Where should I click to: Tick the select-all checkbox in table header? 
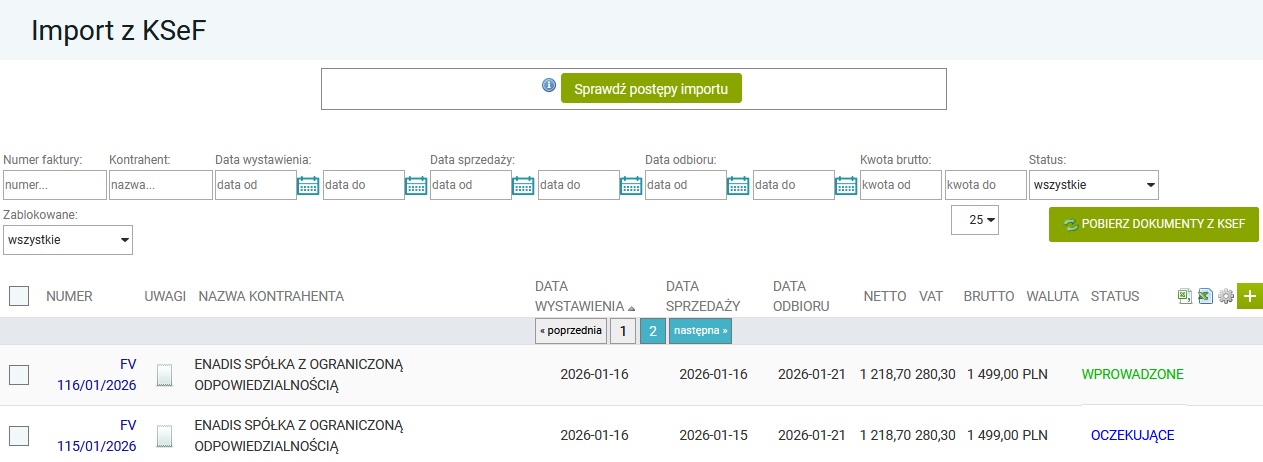(x=19, y=296)
